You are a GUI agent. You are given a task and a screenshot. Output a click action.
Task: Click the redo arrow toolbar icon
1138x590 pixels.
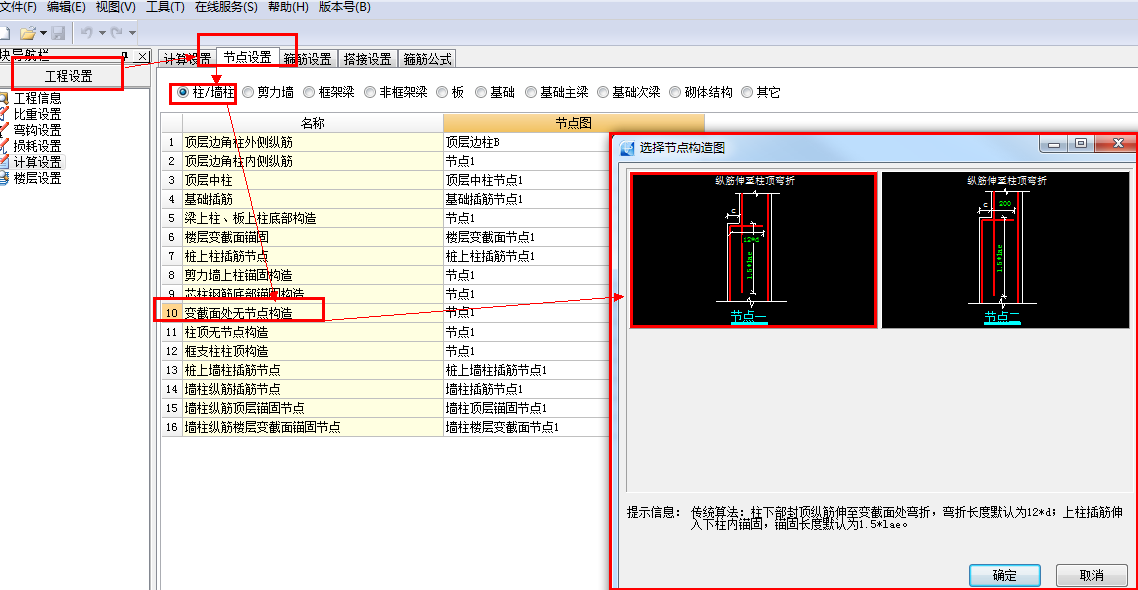[117, 33]
